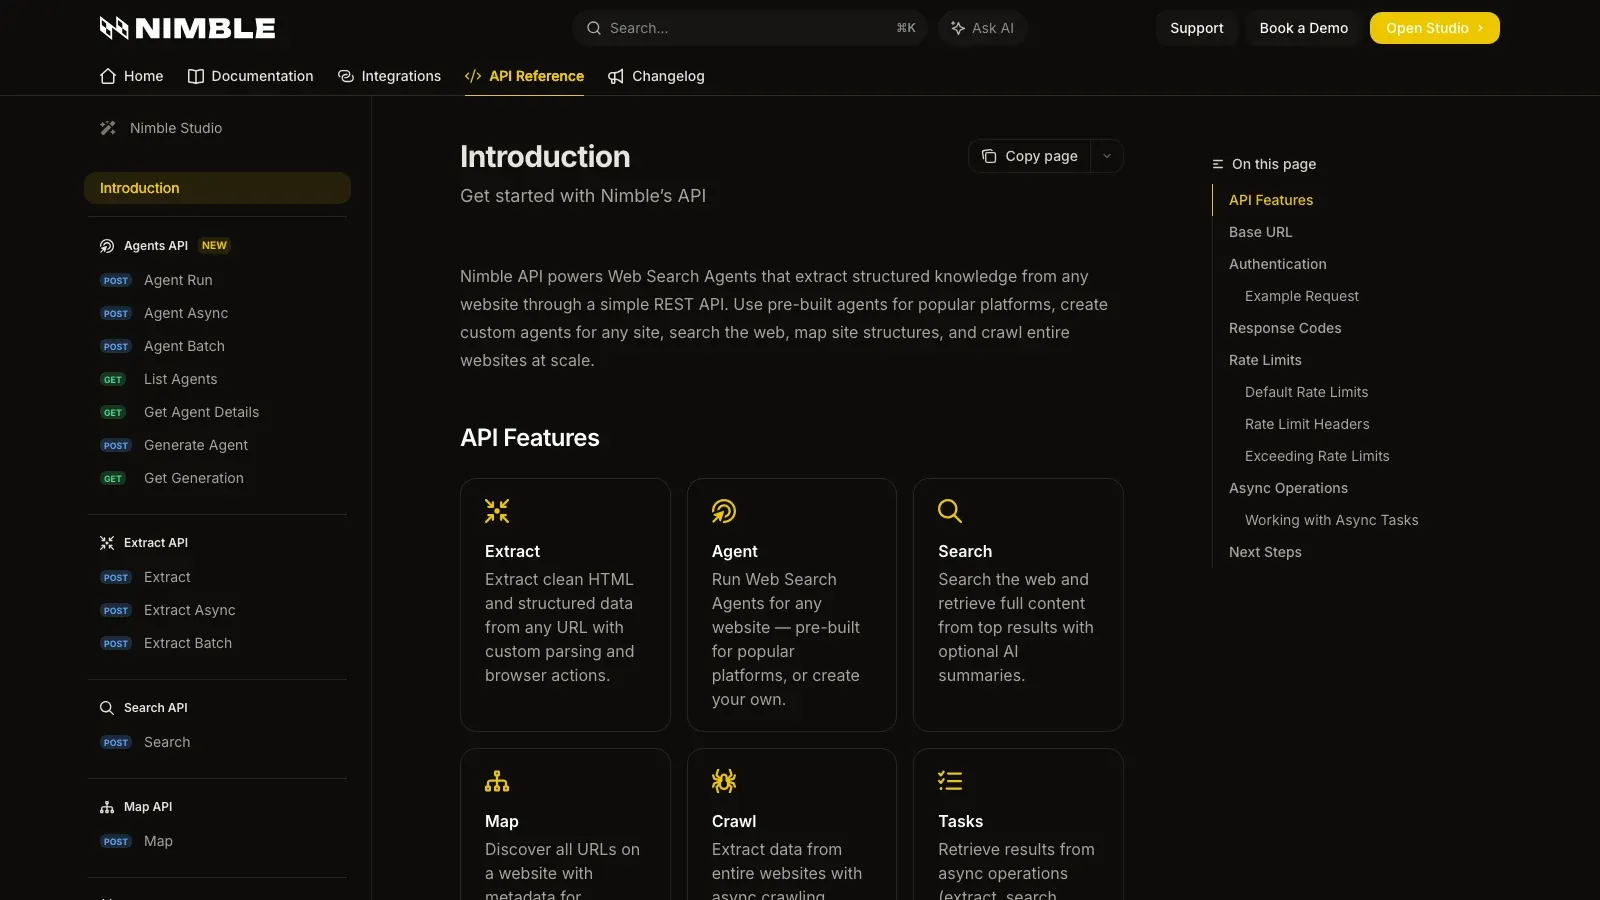
Task: Click the On this page list icon
Action: point(1218,164)
